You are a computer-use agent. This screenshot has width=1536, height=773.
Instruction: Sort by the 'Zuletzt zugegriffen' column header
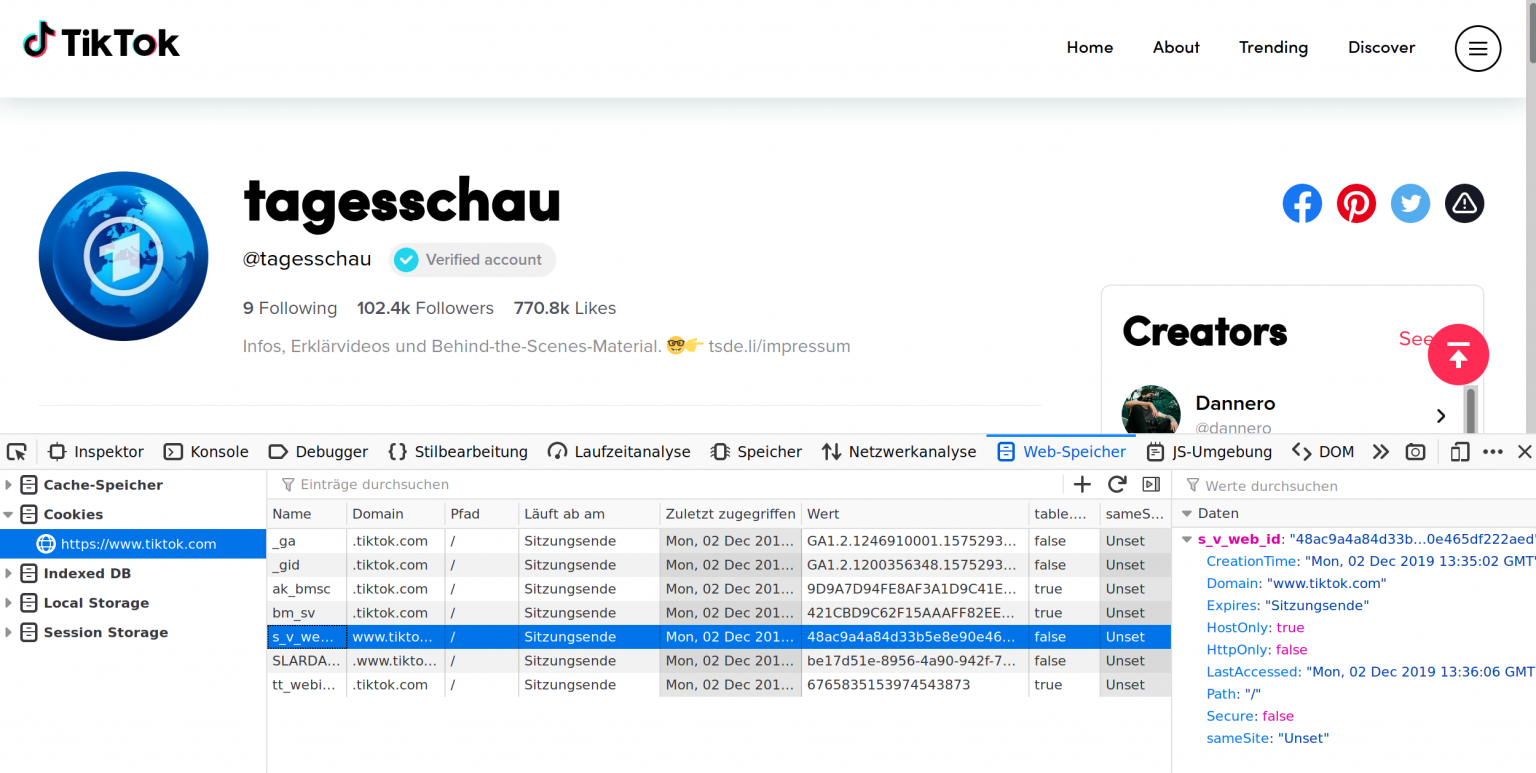tap(731, 514)
